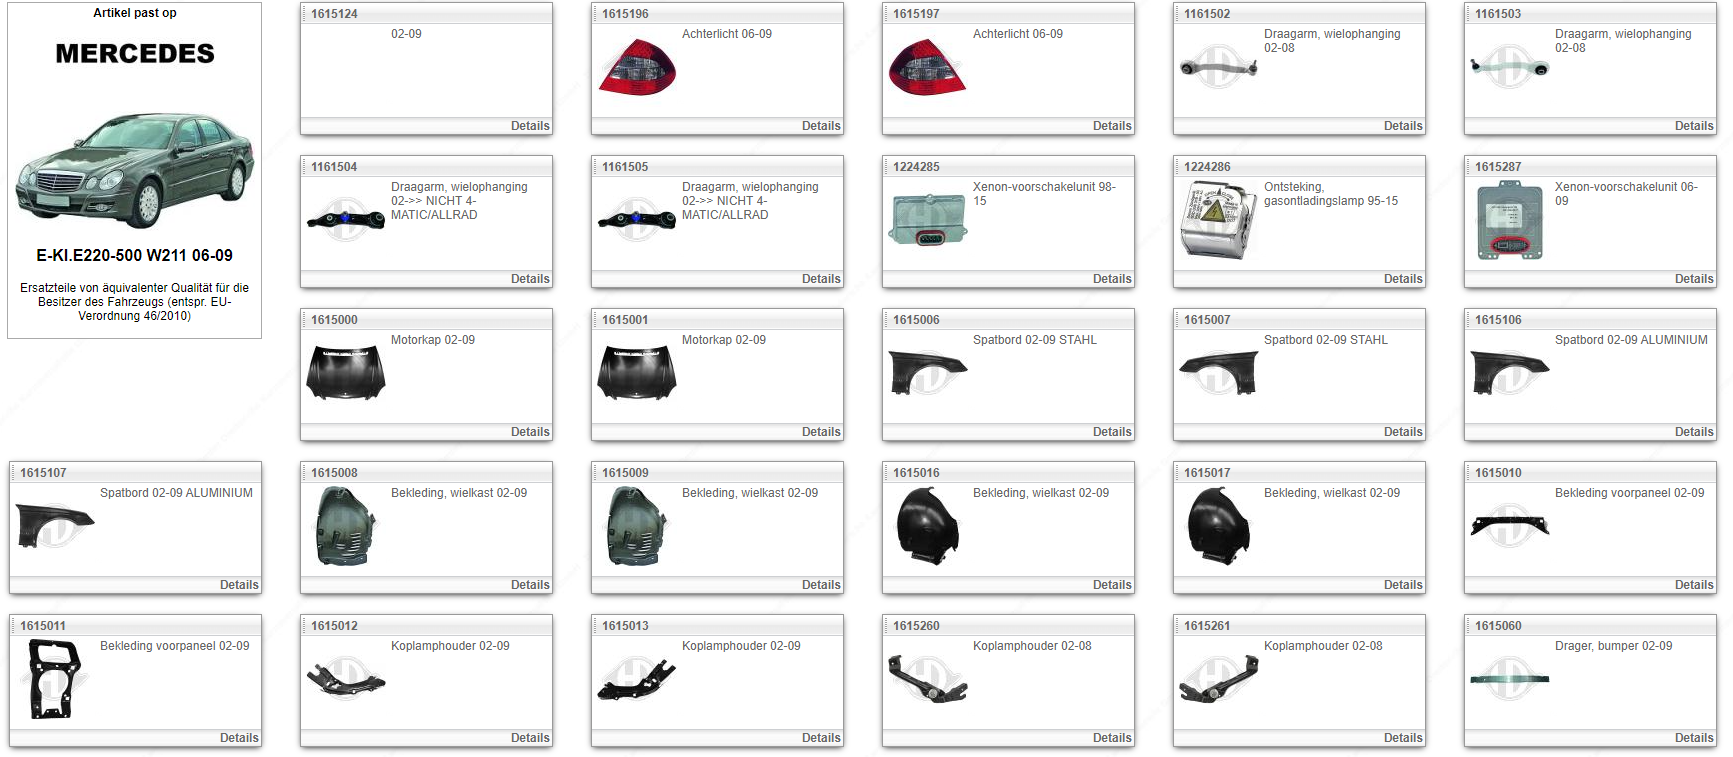Show Details of Spatbord ALUMINIUM 1615107
1733x757 pixels.
pyautogui.click(x=239, y=585)
